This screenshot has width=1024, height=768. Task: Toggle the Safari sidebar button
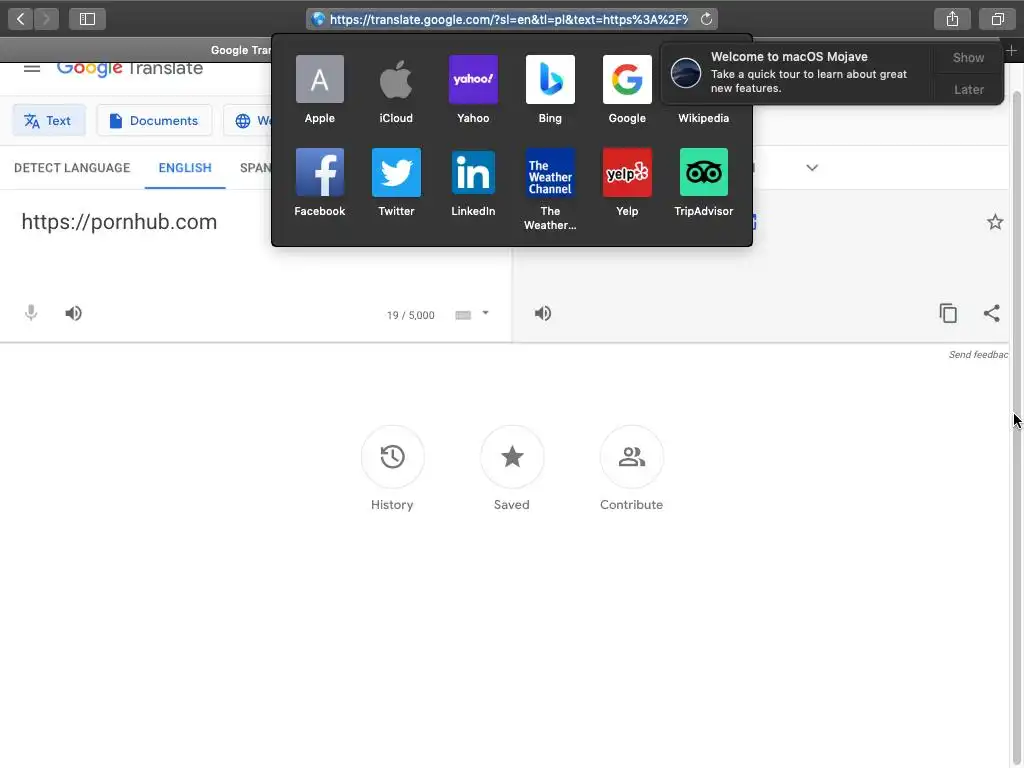pyautogui.click(x=87, y=19)
